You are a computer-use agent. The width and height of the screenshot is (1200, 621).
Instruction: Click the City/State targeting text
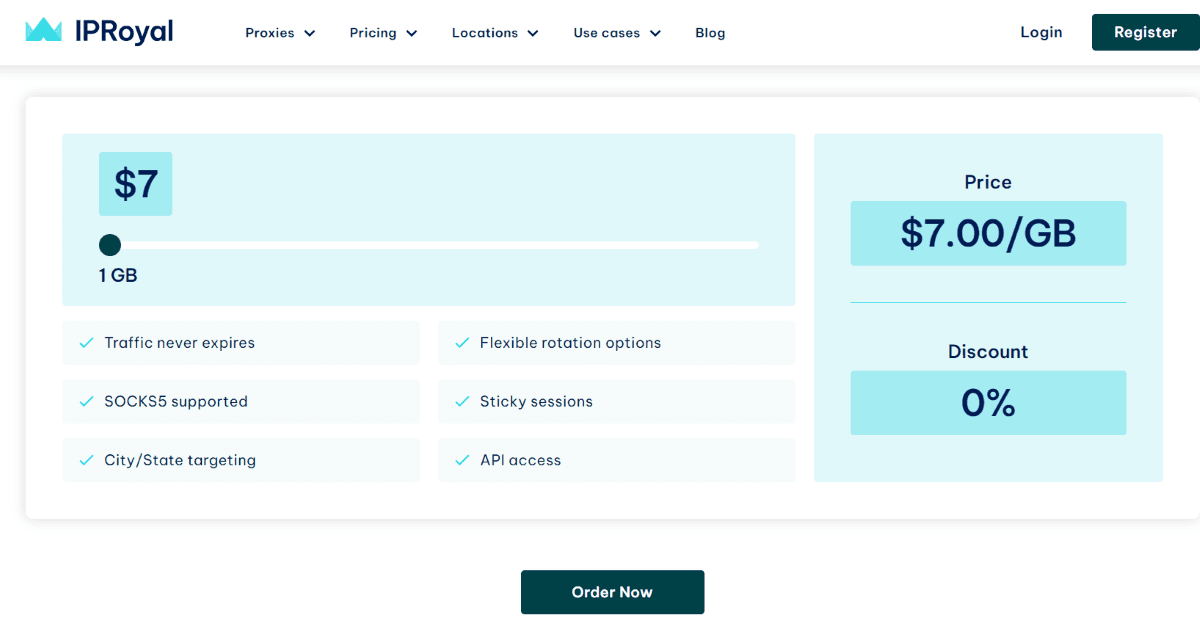tap(180, 460)
